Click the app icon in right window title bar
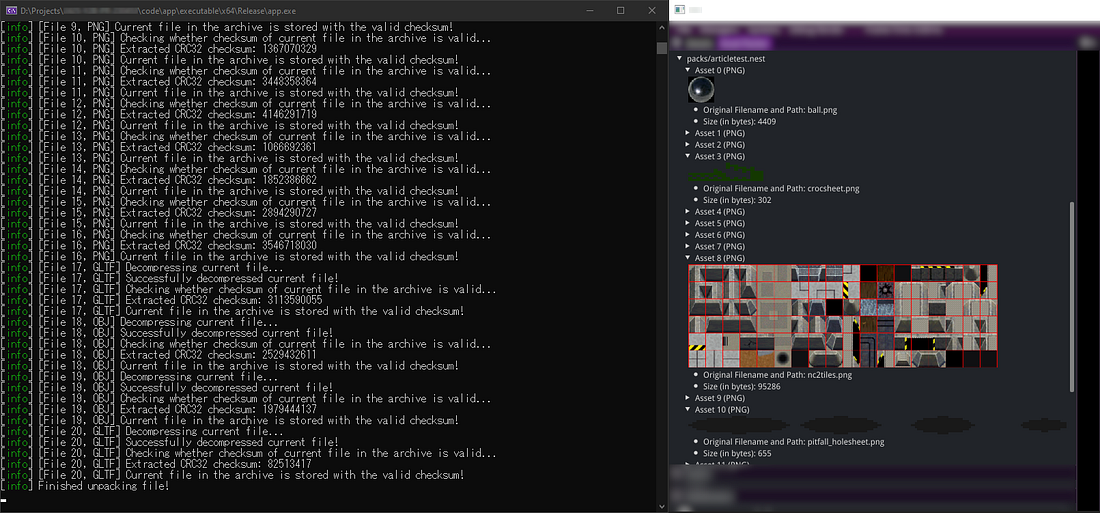The image size is (1100, 513). (680, 10)
